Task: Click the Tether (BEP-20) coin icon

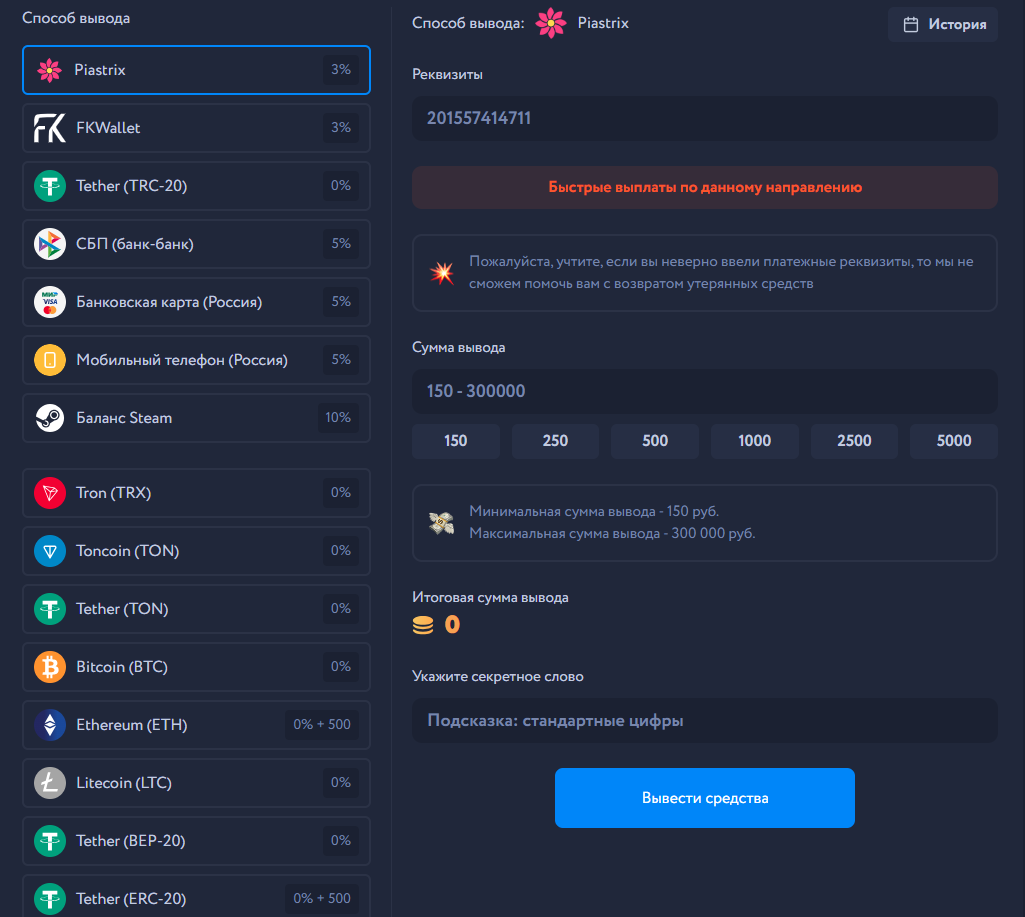Action: click(50, 841)
